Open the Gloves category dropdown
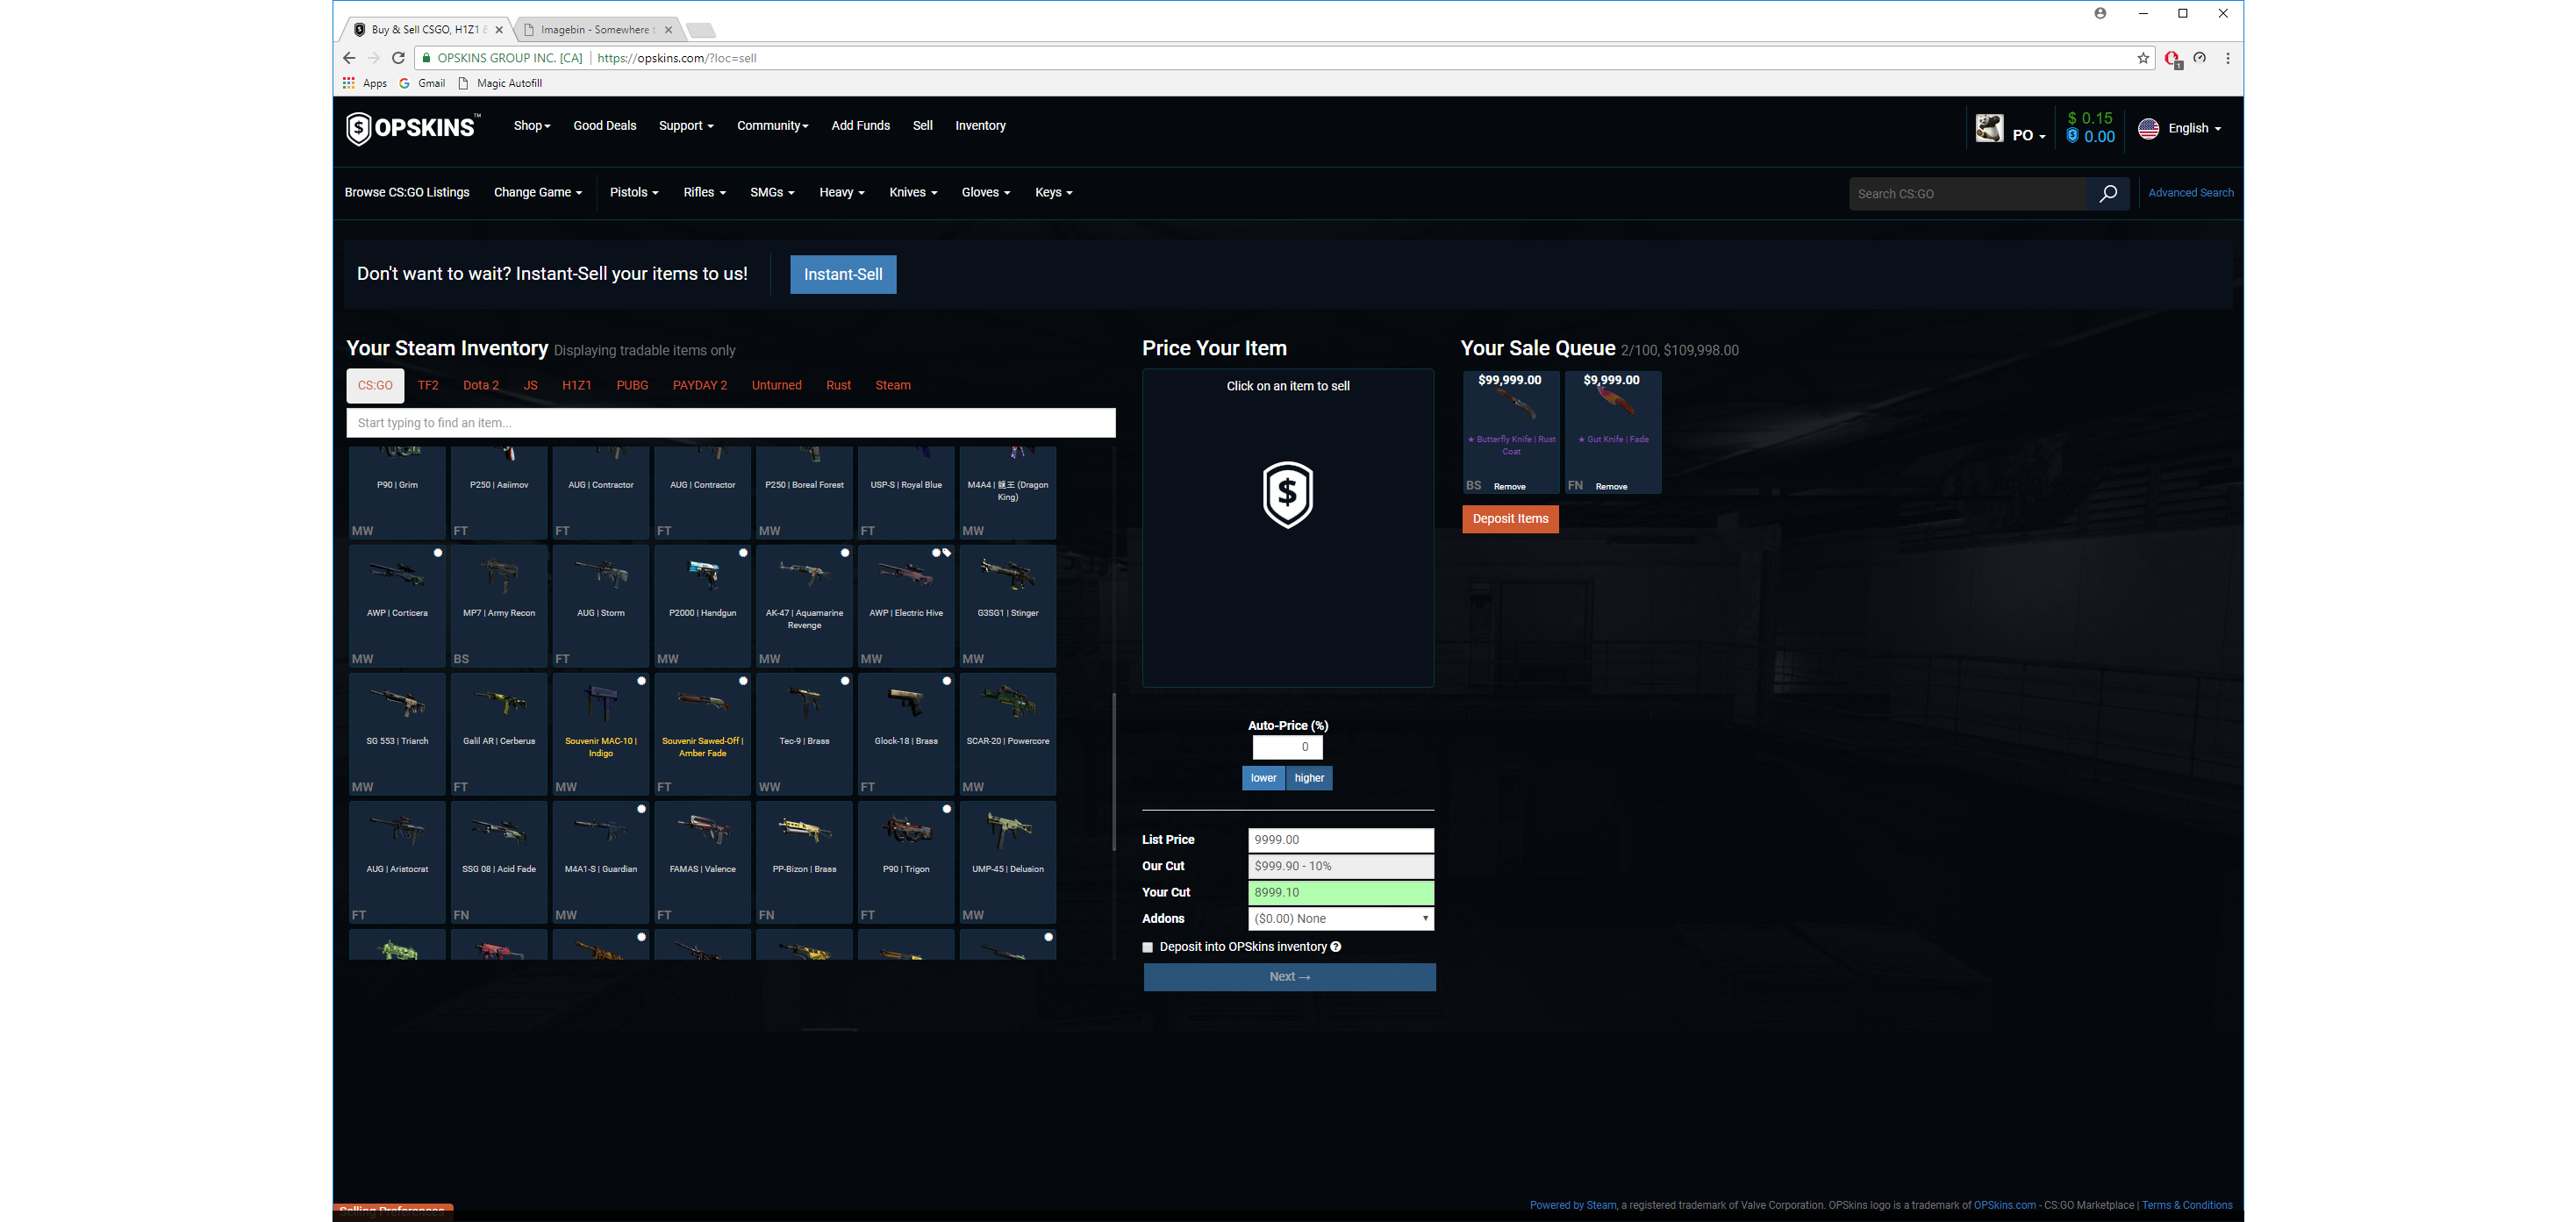2576x1222 pixels. (x=986, y=193)
